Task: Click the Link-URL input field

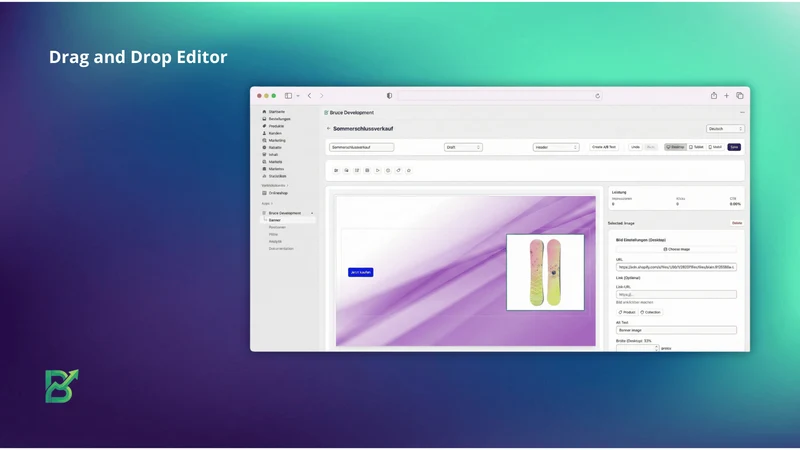Action: (677, 294)
